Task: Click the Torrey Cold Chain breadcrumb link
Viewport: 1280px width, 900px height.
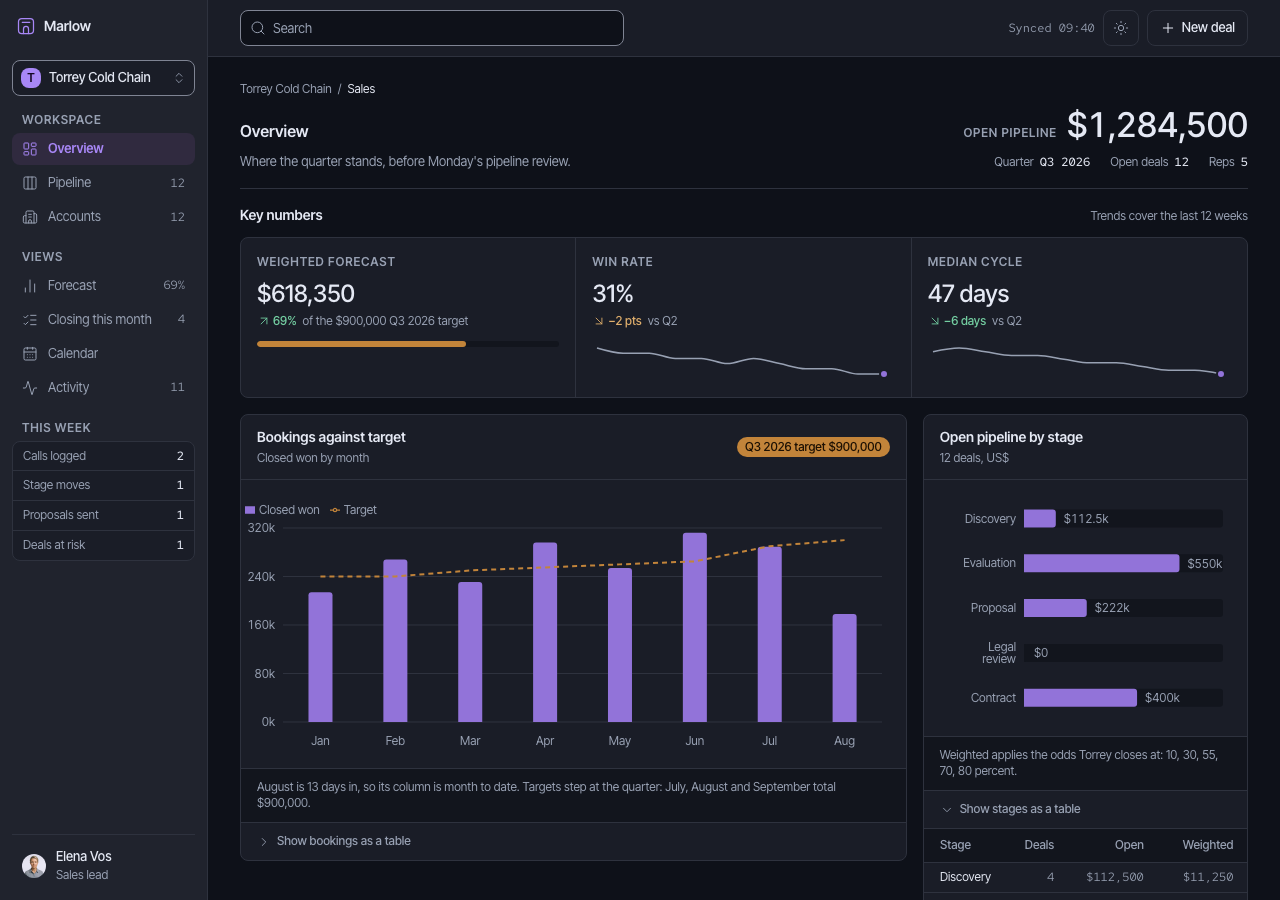Action: (286, 89)
